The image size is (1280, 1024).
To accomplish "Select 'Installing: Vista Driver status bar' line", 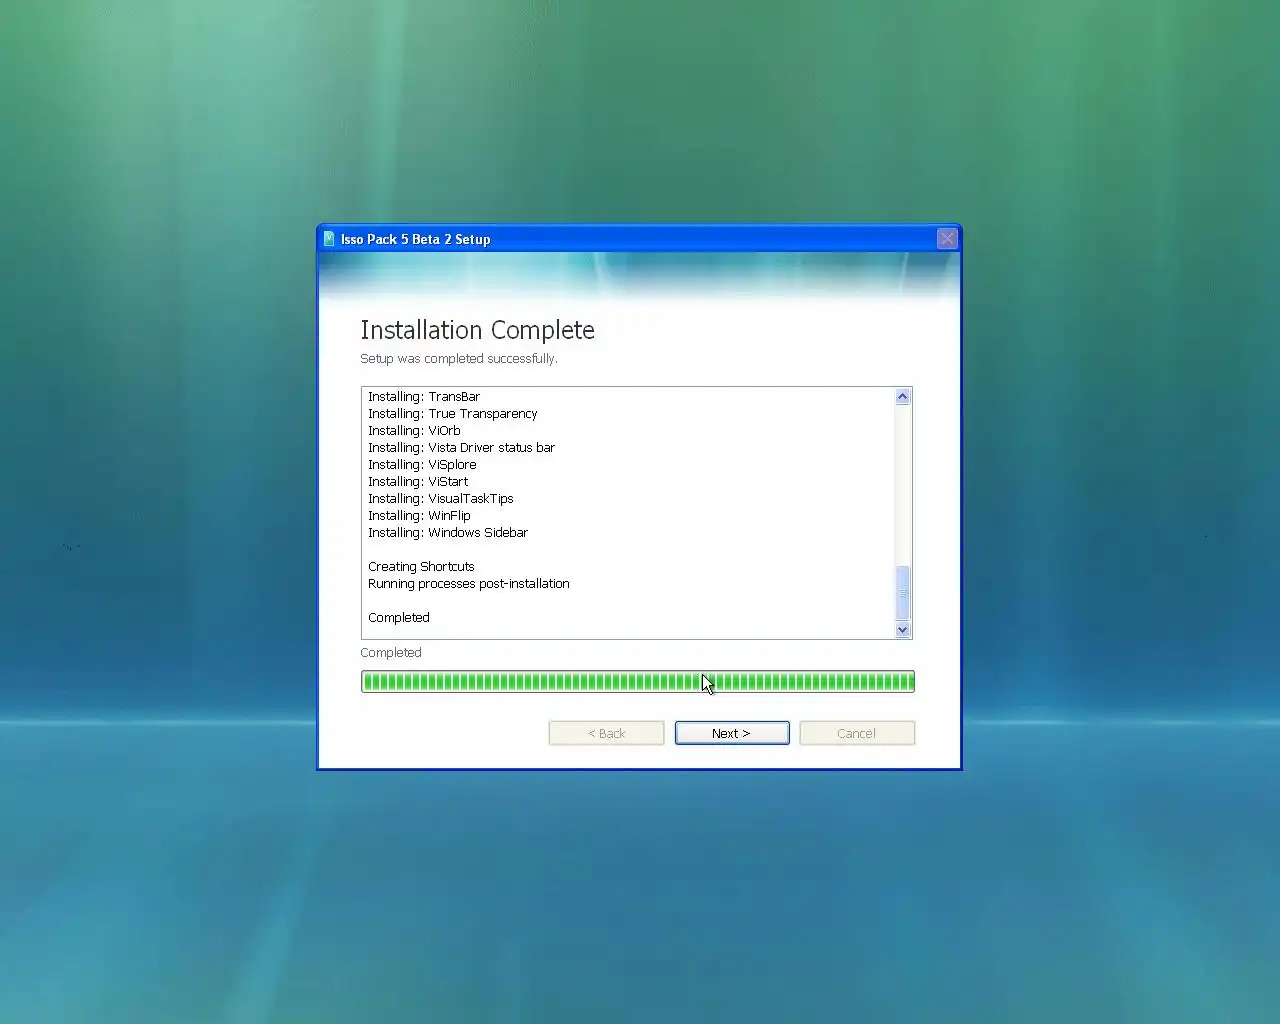I will tap(461, 447).
